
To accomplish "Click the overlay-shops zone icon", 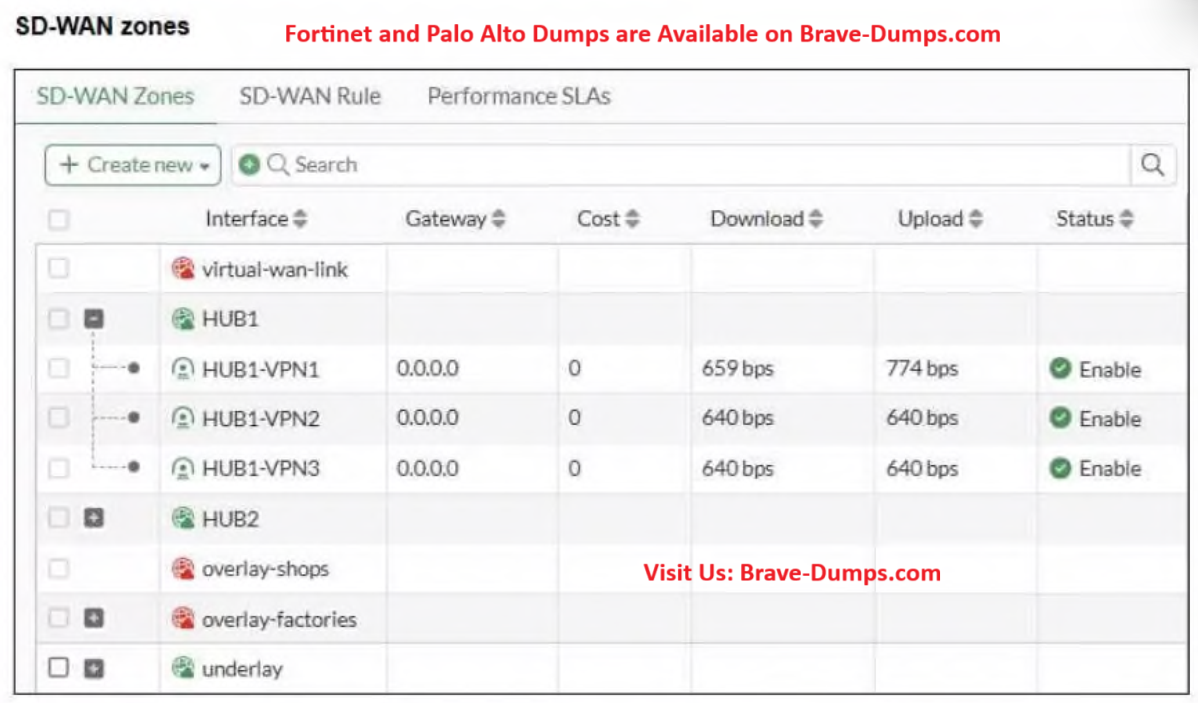I will 182,569.
